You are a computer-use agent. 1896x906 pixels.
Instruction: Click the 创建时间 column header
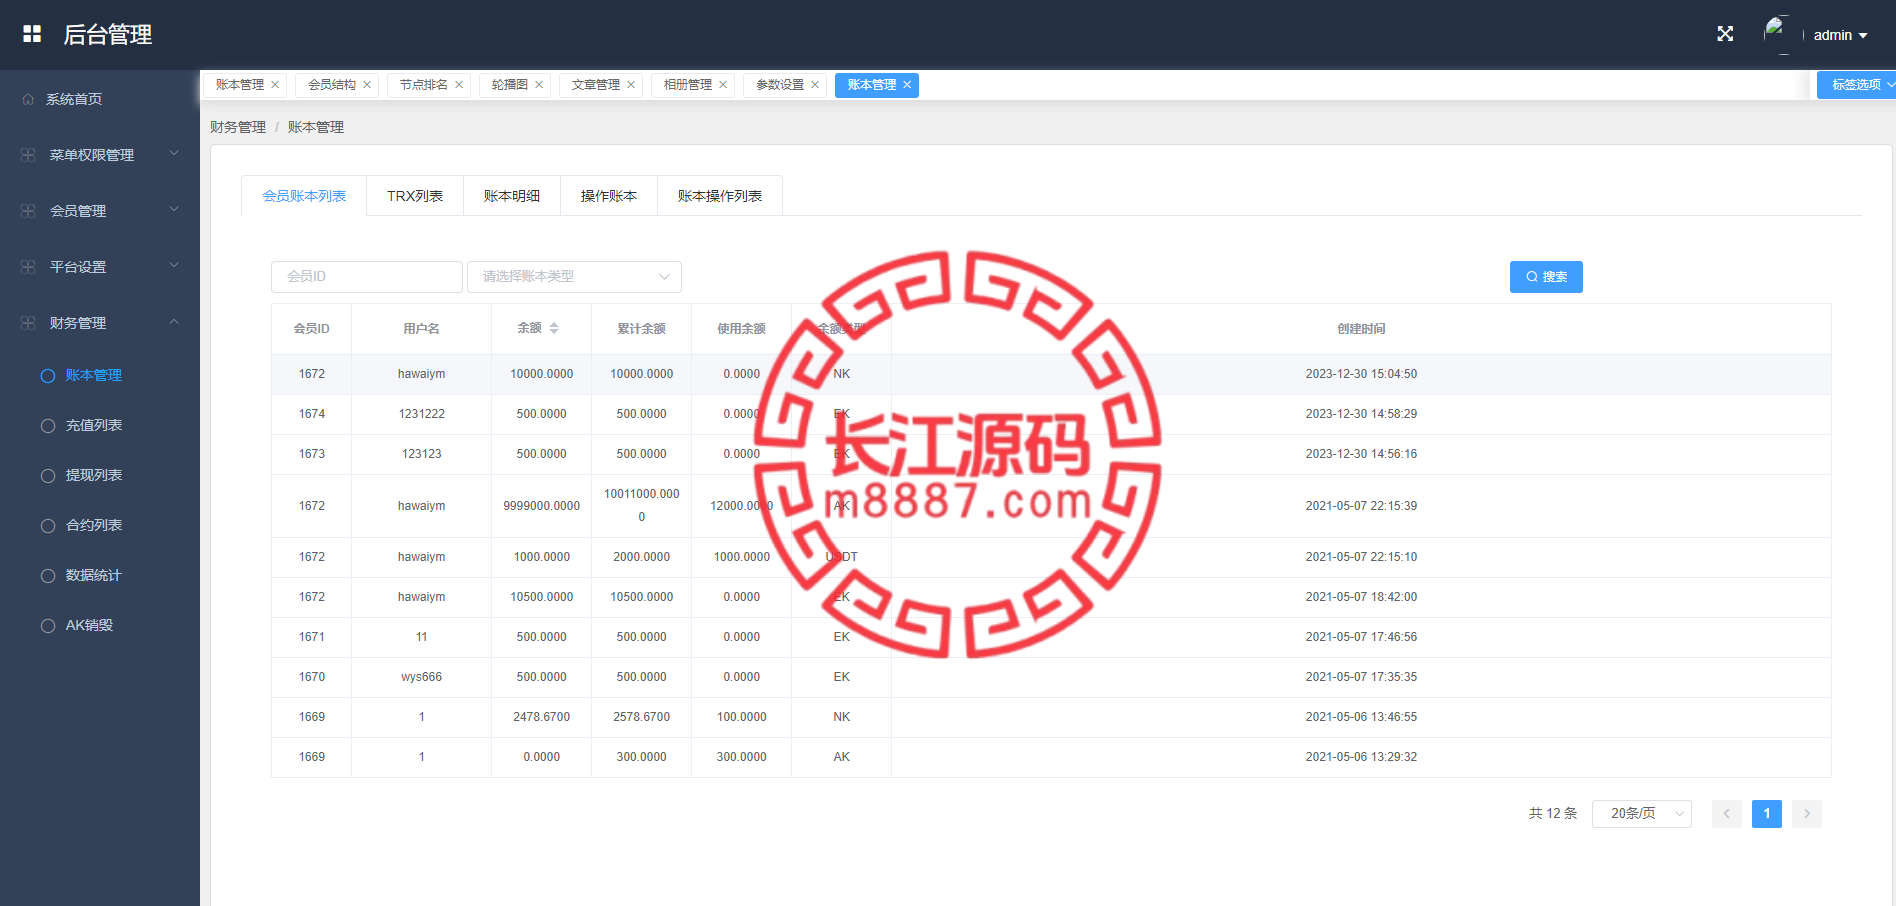coord(1361,329)
